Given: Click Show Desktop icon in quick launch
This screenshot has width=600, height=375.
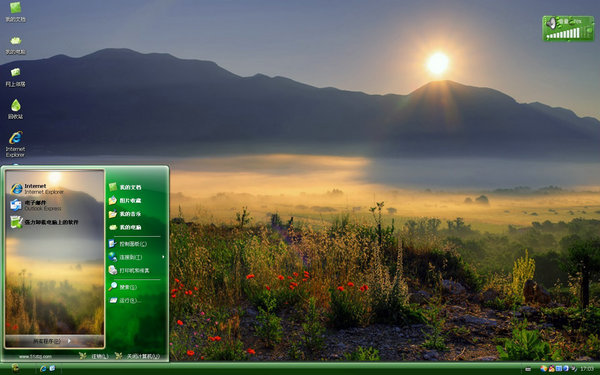Looking at the screenshot, I should click(x=52, y=368).
